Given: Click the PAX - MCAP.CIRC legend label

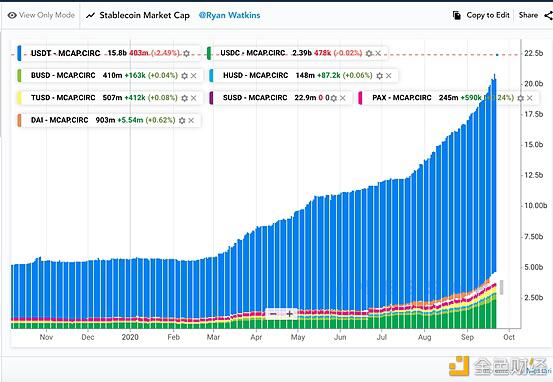Looking at the screenshot, I should (402, 98).
